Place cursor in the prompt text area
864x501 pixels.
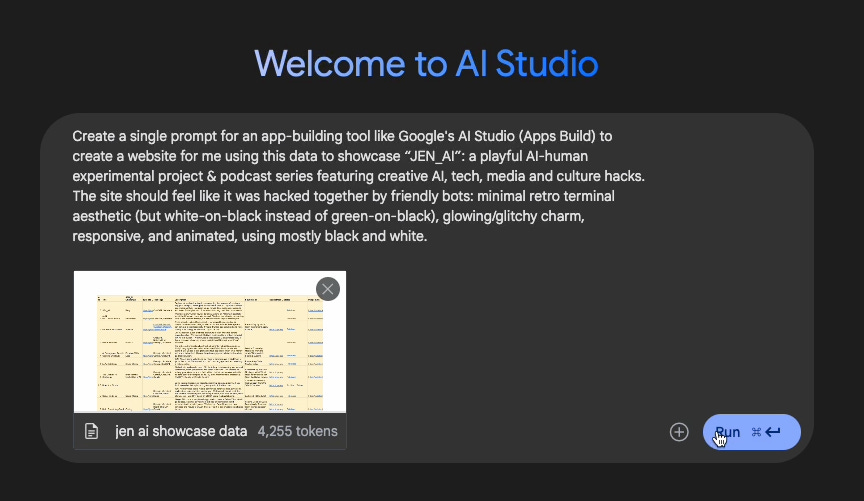coord(359,186)
